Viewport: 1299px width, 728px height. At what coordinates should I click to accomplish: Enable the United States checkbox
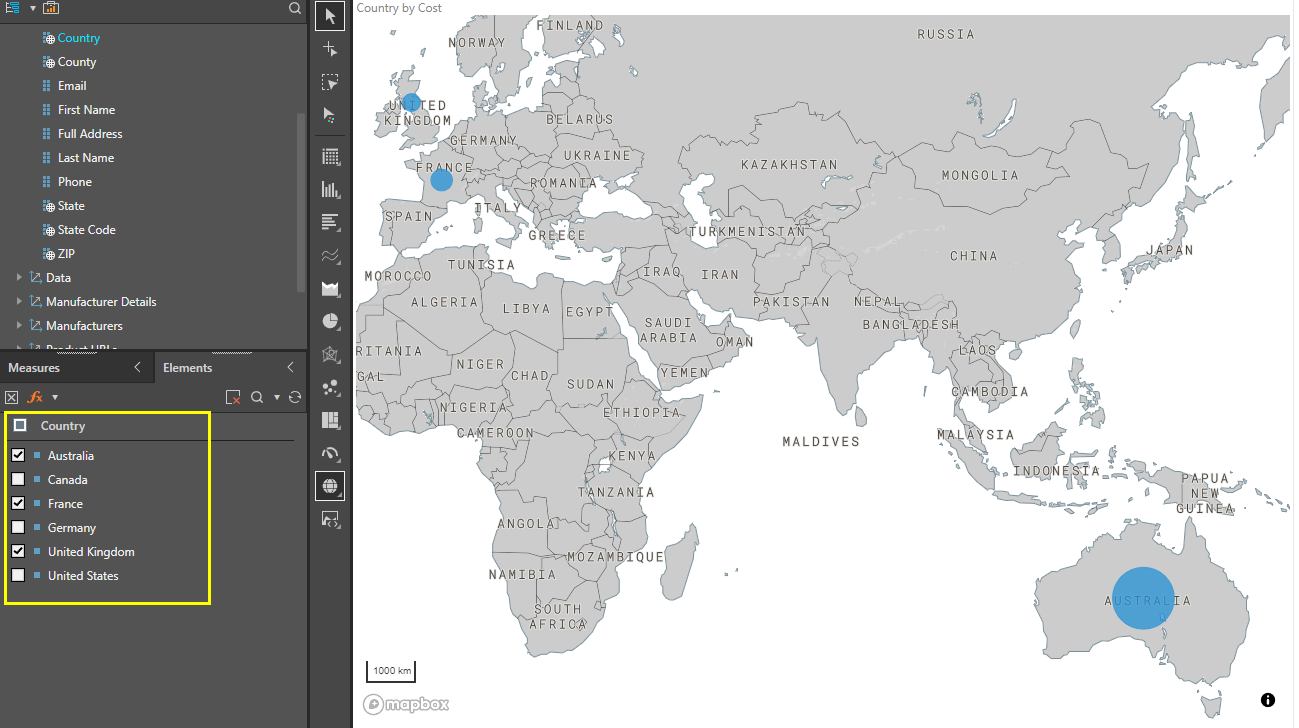pyautogui.click(x=18, y=576)
